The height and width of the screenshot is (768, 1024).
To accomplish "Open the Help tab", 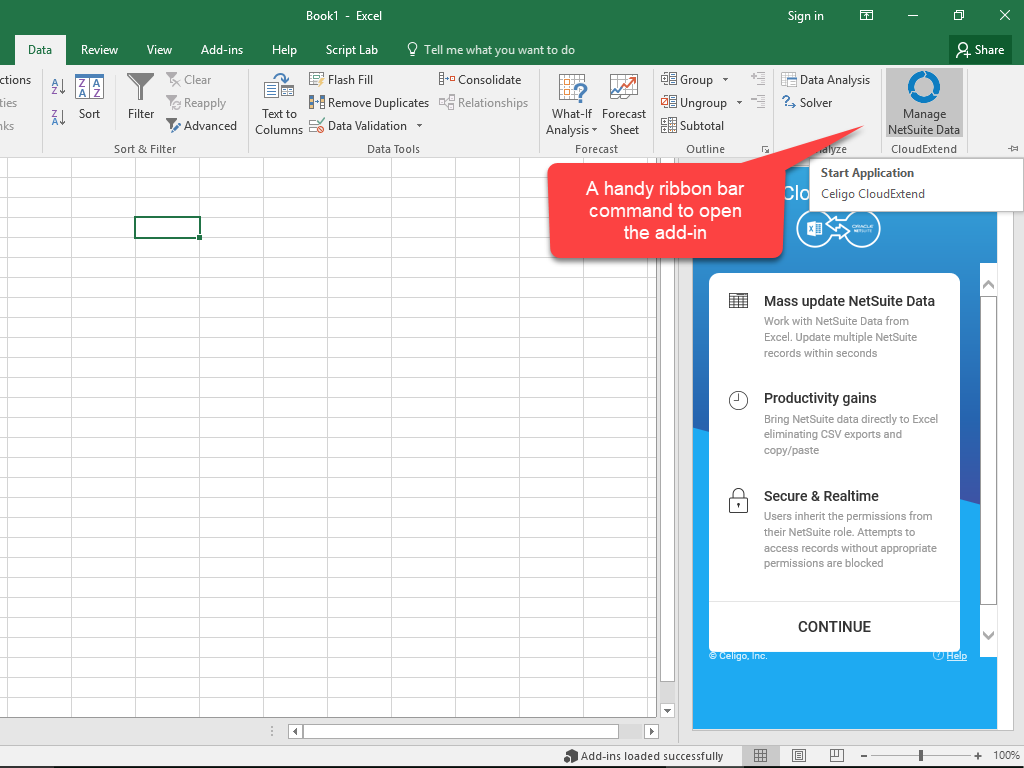I will coord(284,50).
